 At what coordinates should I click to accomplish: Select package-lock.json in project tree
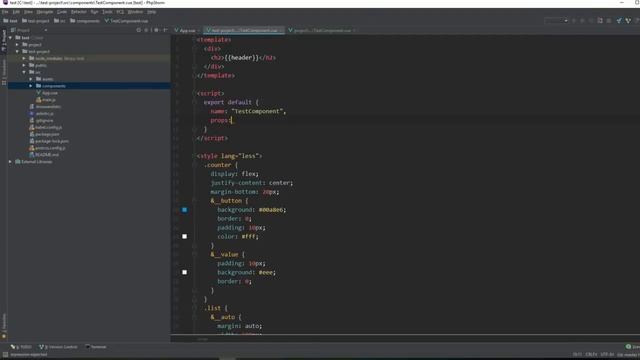pos(49,141)
